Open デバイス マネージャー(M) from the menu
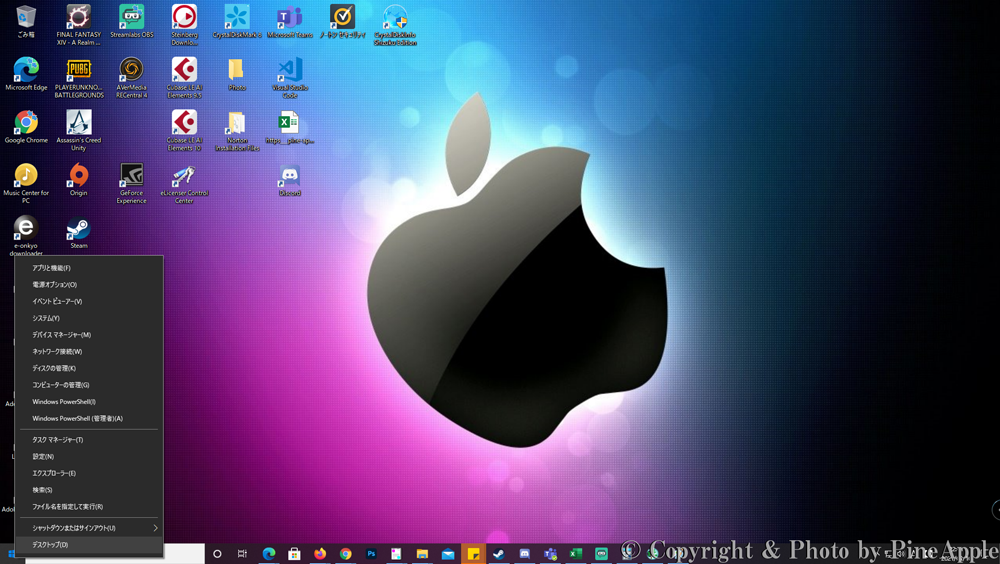 [61, 335]
